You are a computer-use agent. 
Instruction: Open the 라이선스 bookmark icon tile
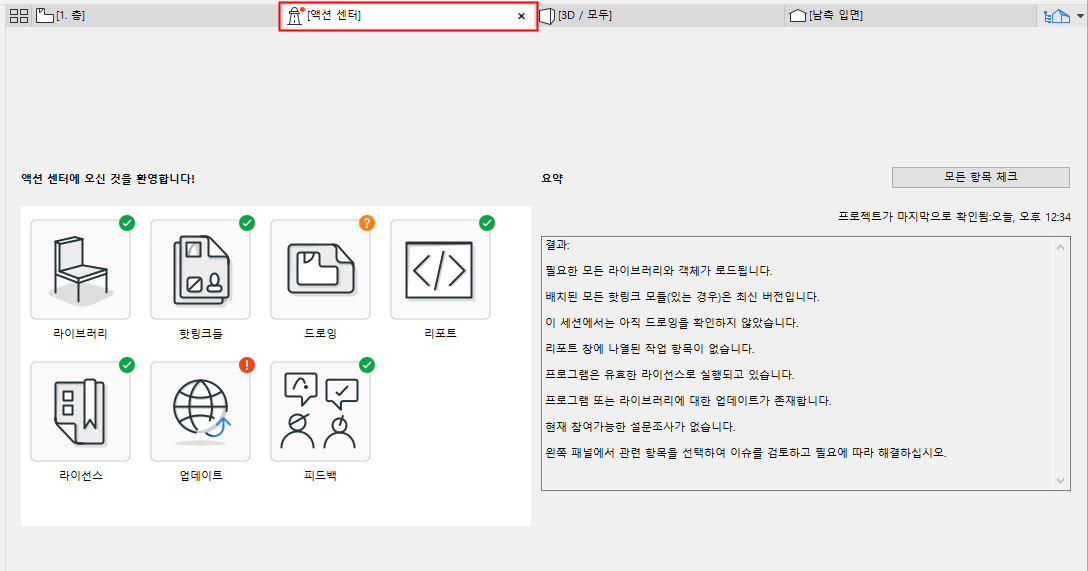(x=80, y=411)
